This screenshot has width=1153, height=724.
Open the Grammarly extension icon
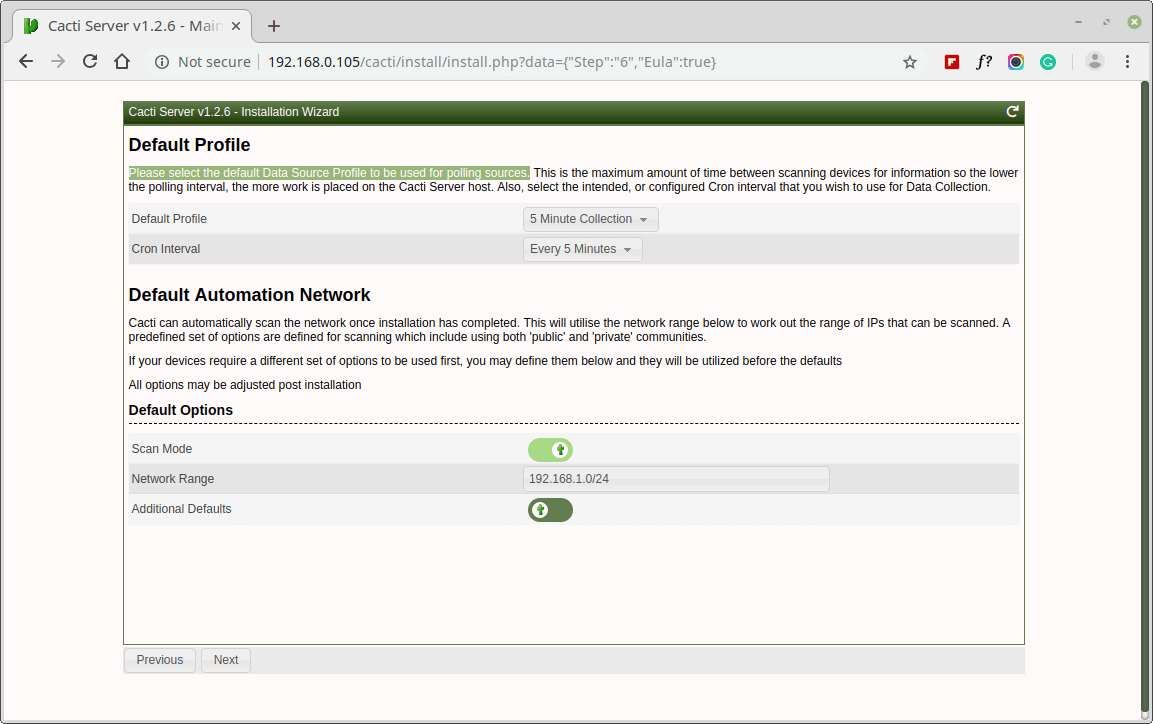[1048, 62]
